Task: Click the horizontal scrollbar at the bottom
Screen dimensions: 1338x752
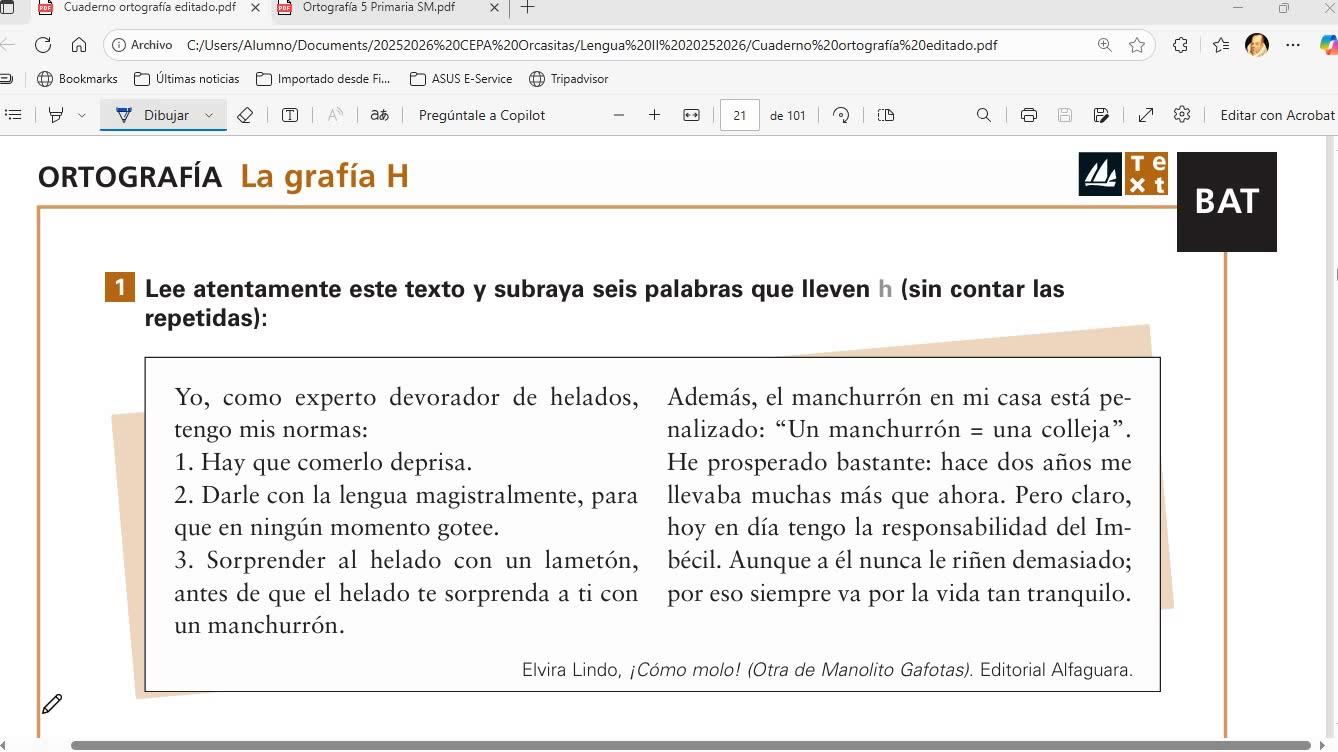Action: pyautogui.click(x=690, y=746)
